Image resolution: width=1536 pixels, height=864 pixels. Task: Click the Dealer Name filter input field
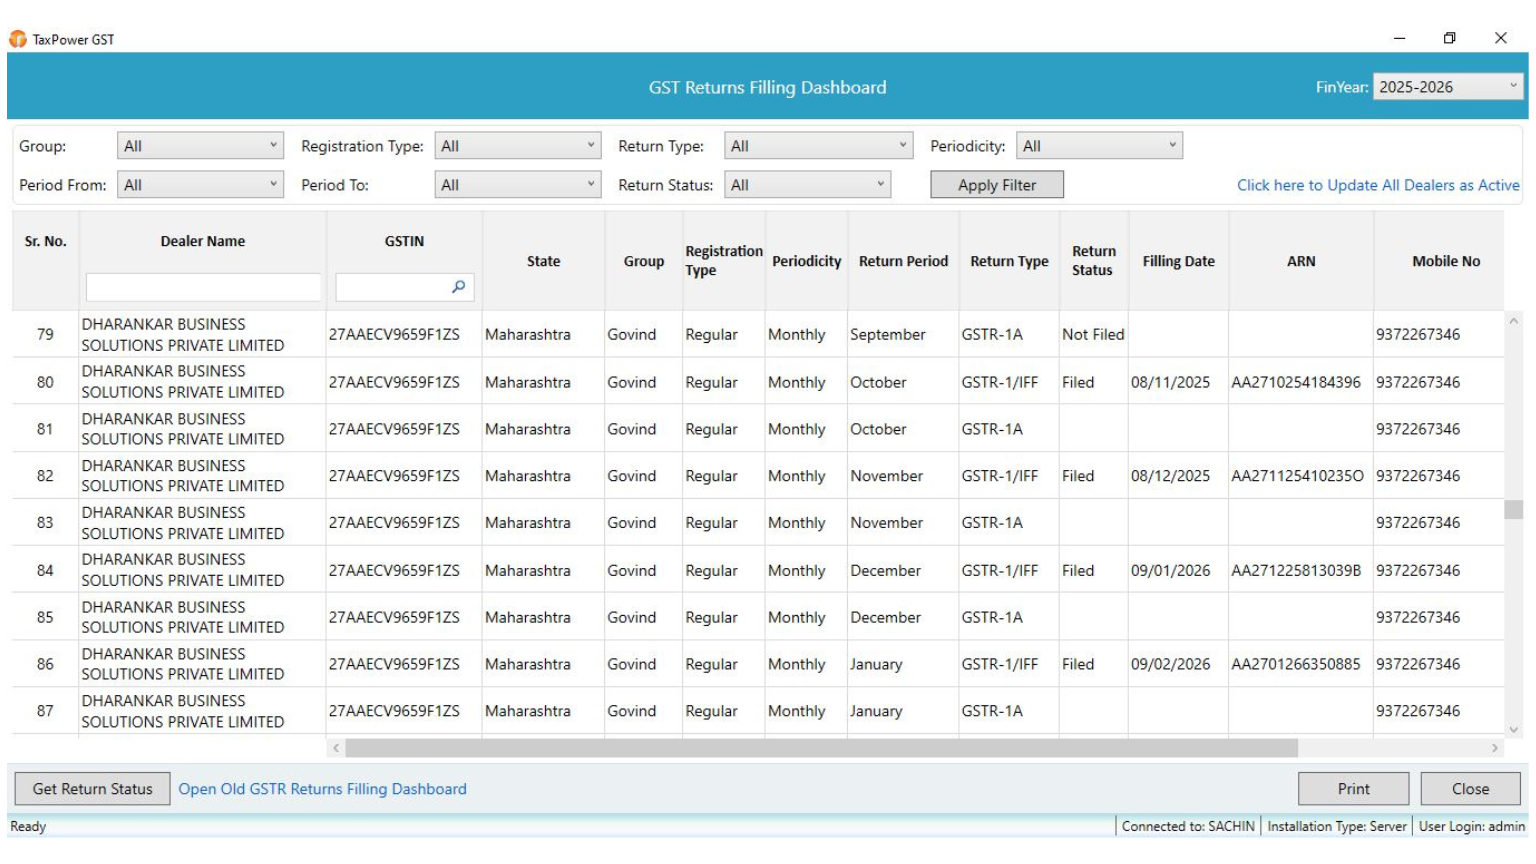coord(203,287)
